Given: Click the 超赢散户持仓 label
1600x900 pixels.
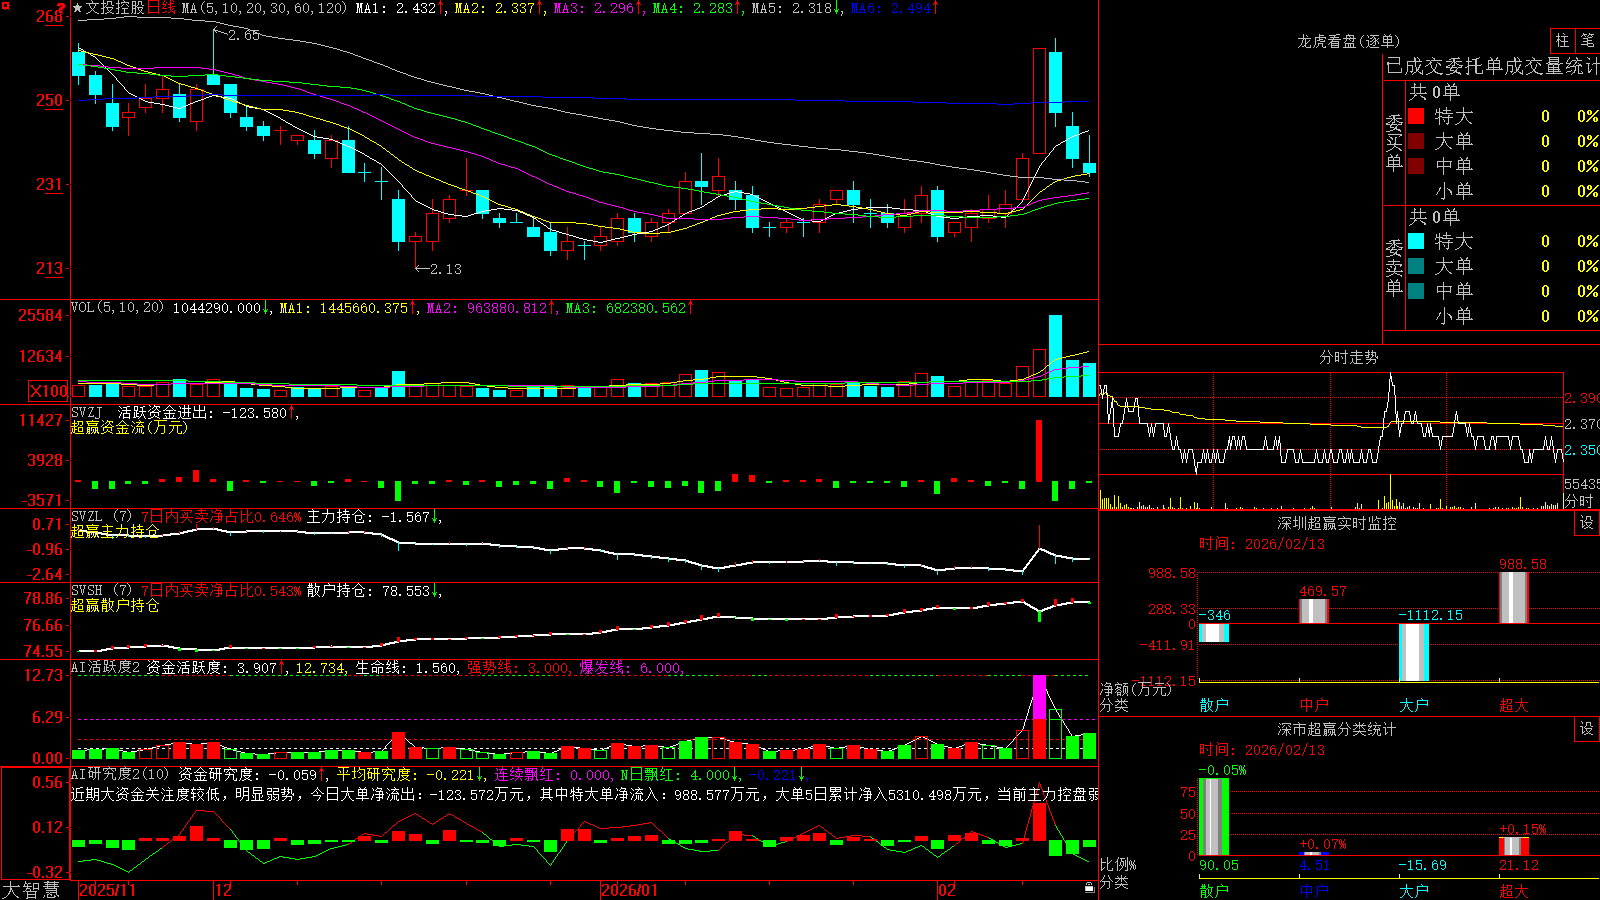Looking at the screenshot, I should point(115,605).
